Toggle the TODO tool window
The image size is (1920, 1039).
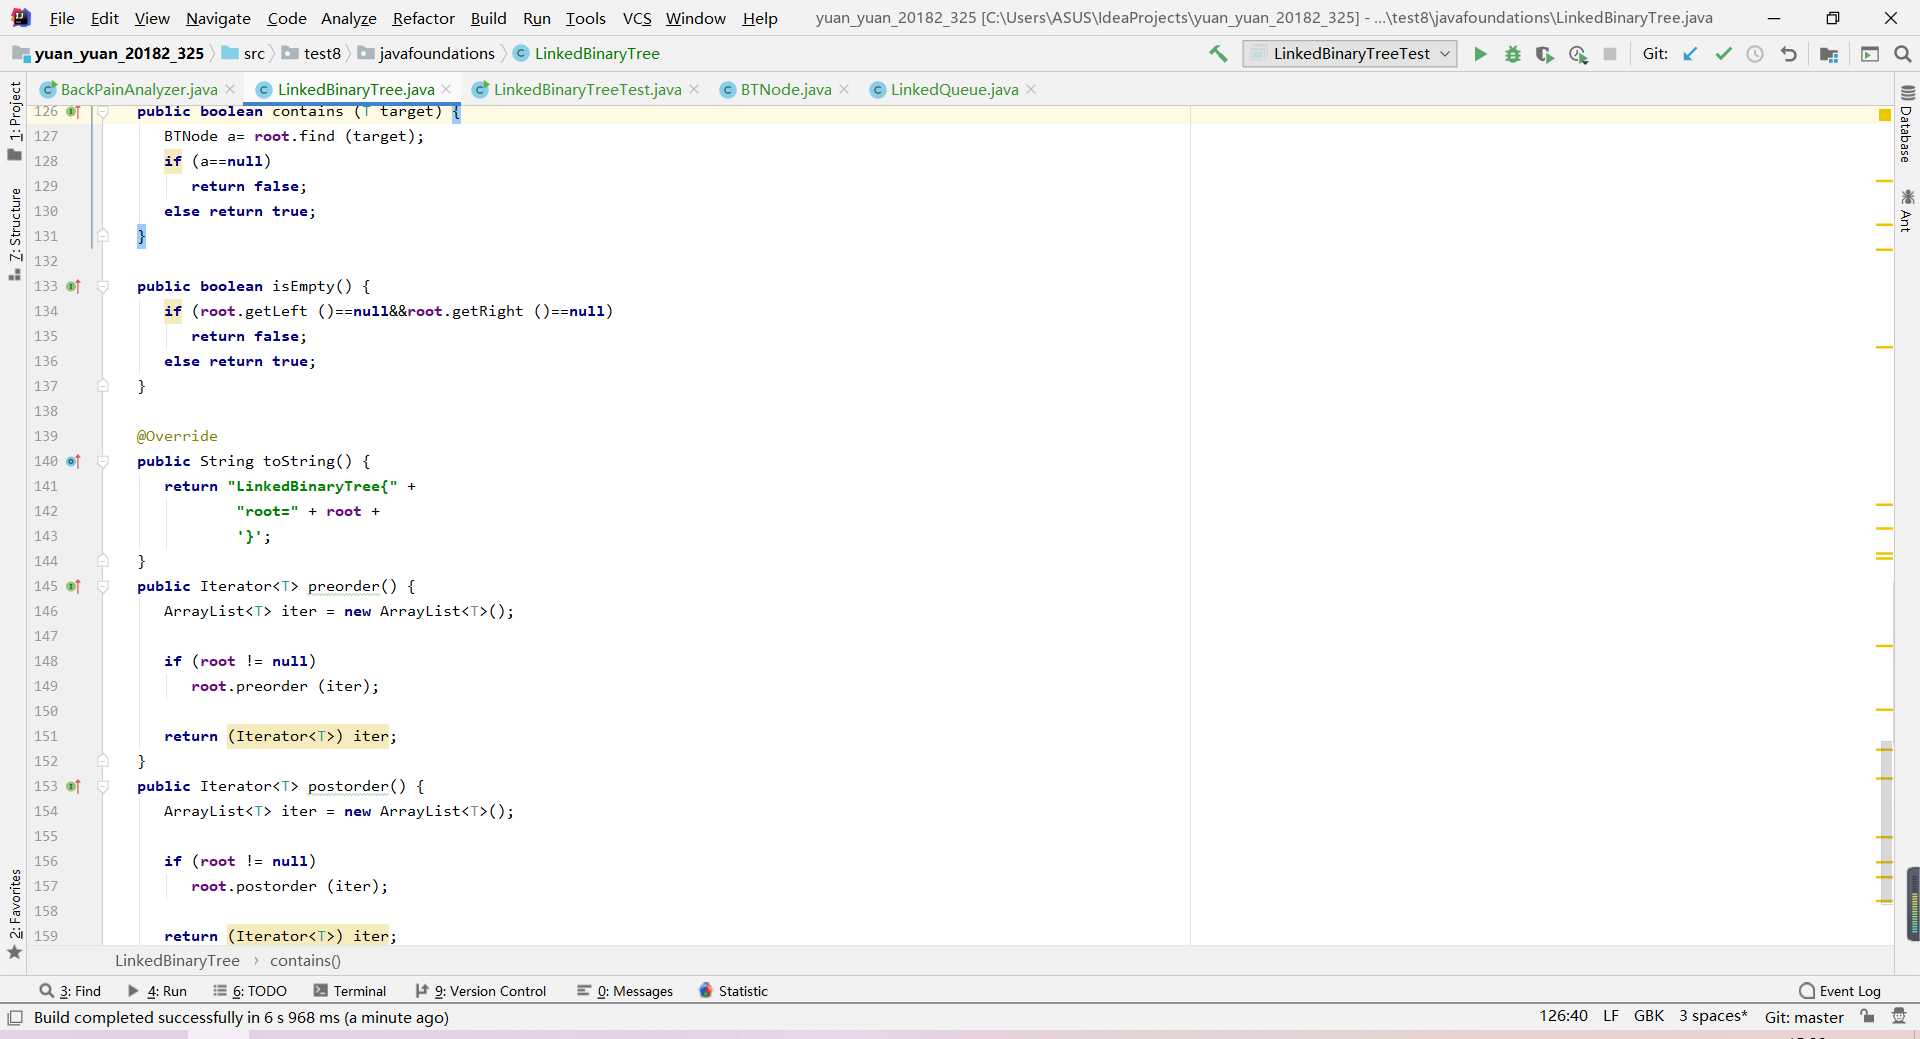pyautogui.click(x=250, y=991)
